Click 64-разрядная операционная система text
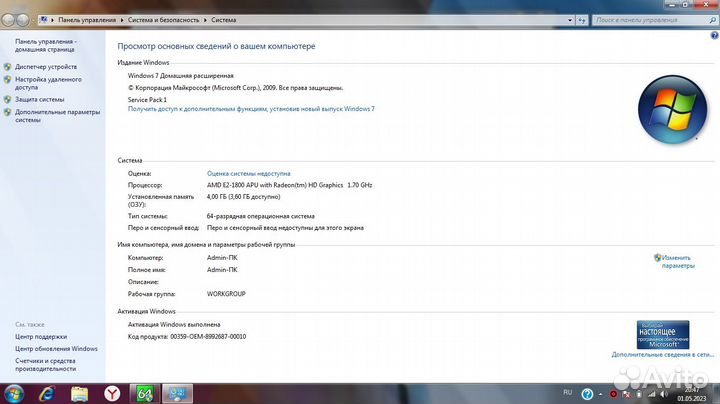 pyautogui.click(x=260, y=216)
